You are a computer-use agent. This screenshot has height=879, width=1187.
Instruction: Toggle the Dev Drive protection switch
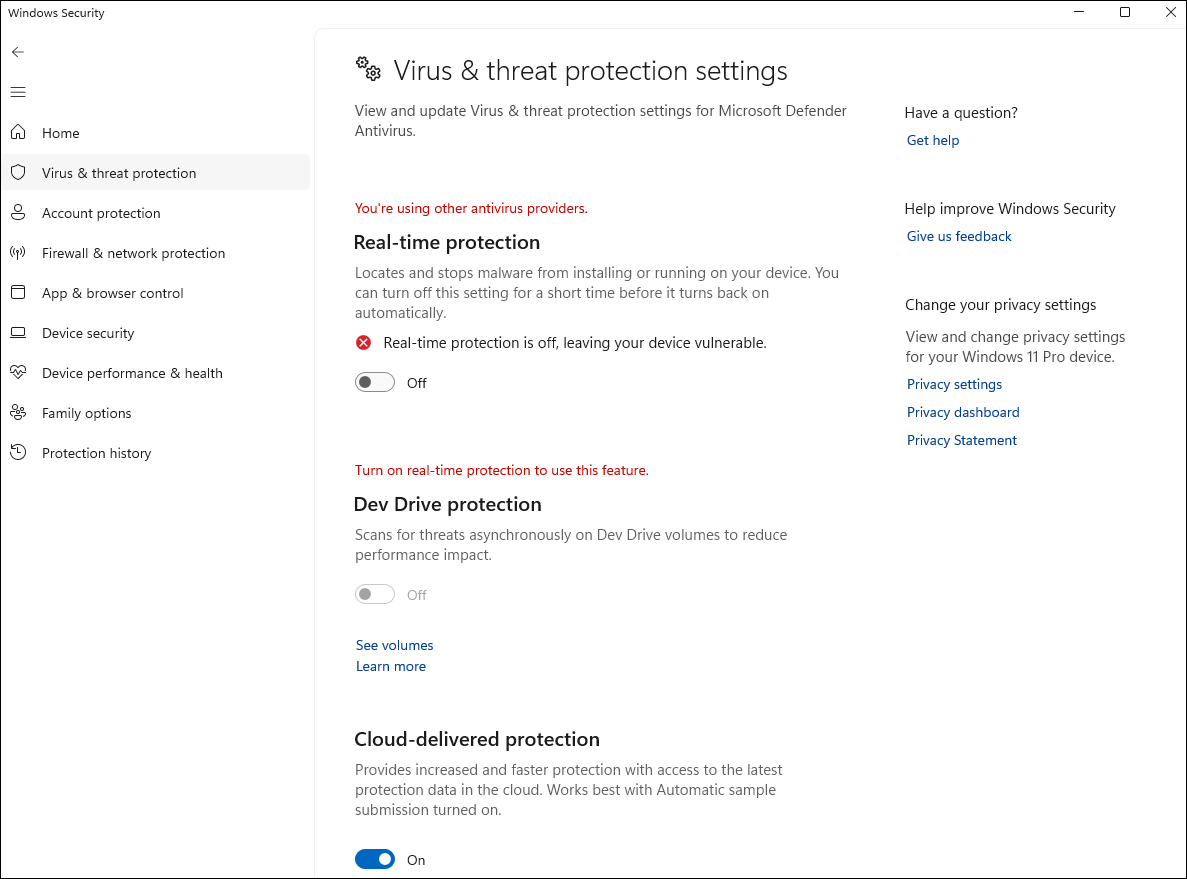click(375, 593)
